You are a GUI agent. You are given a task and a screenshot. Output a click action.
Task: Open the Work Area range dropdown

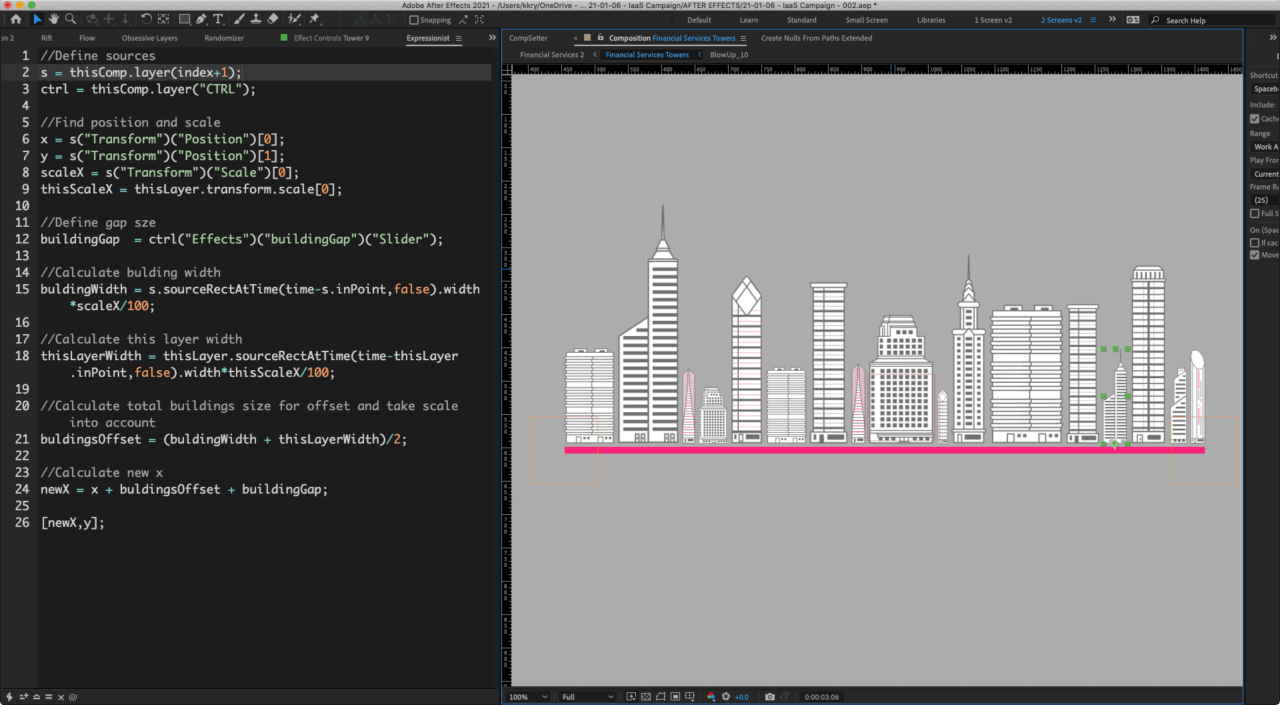tap(1265, 147)
